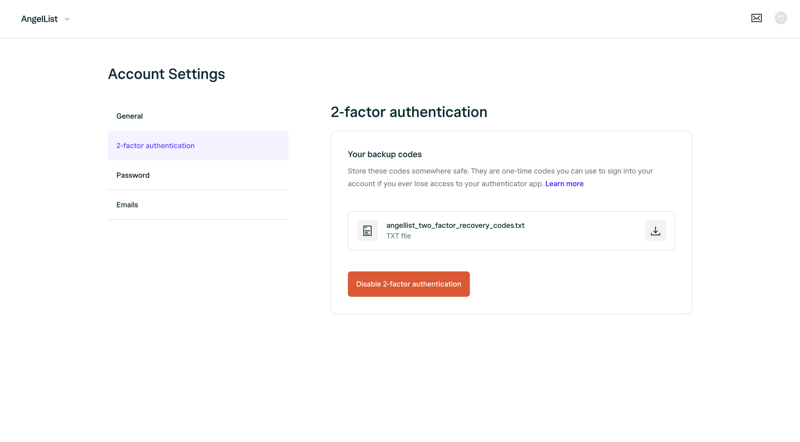The height and width of the screenshot is (442, 800).
Task: Open the AngelList logo menu
Action: tap(39, 19)
